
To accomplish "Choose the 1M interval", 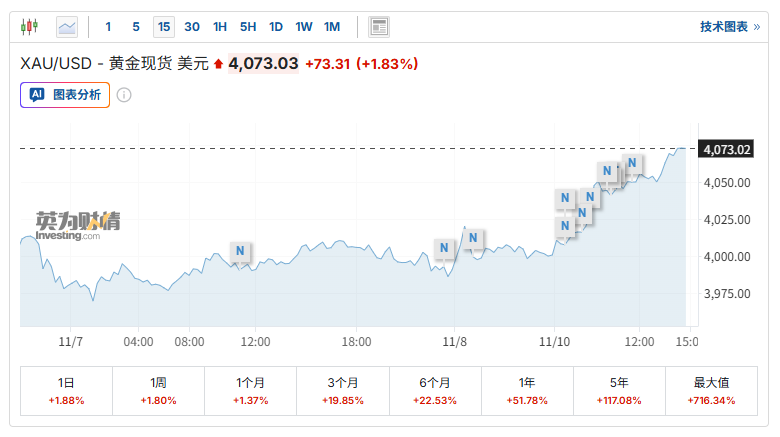I will pyautogui.click(x=332, y=26).
